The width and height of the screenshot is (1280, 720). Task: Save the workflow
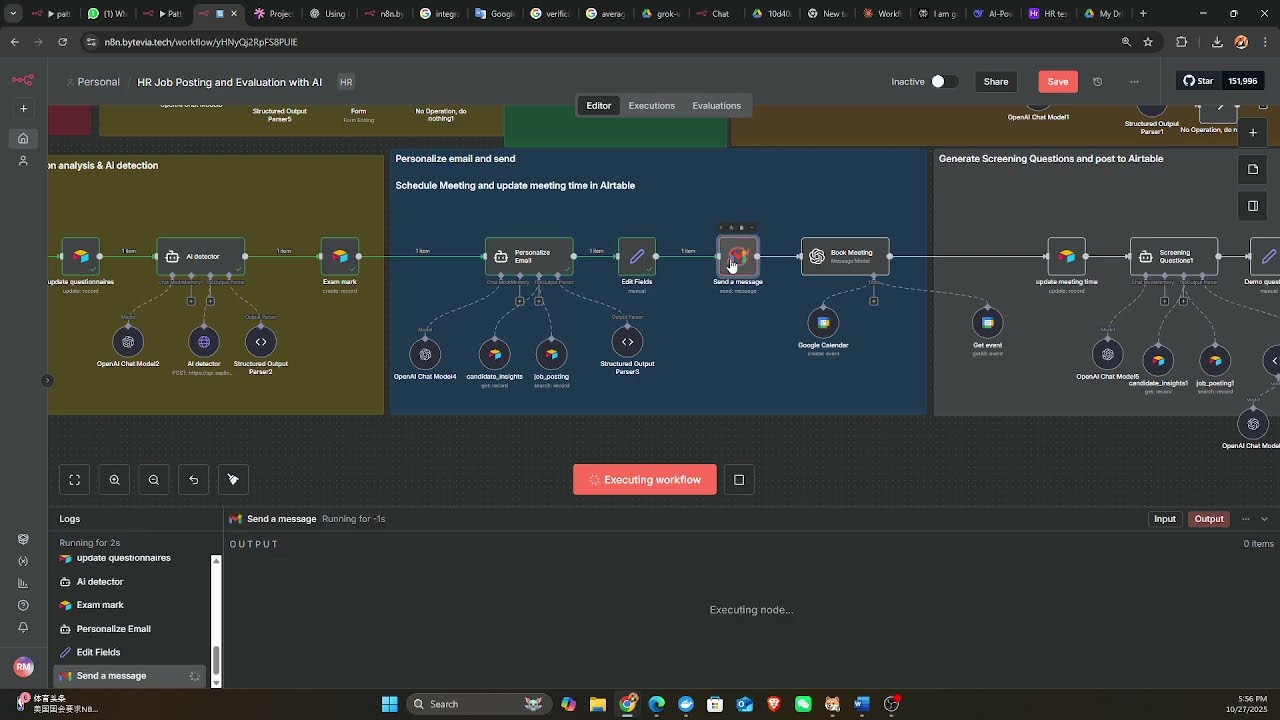(1058, 82)
